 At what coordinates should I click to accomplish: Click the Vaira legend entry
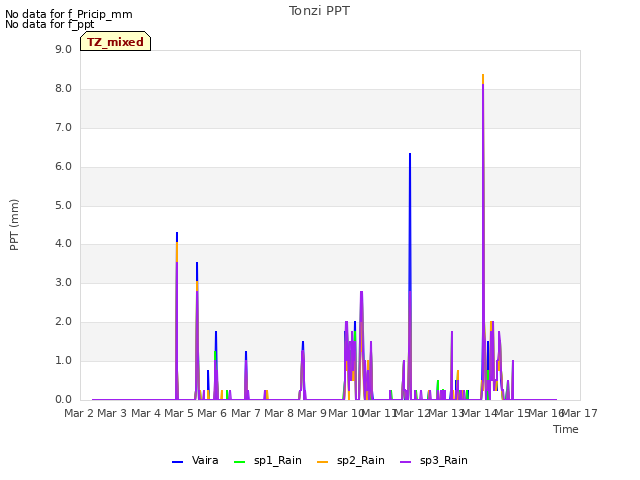(x=195, y=460)
